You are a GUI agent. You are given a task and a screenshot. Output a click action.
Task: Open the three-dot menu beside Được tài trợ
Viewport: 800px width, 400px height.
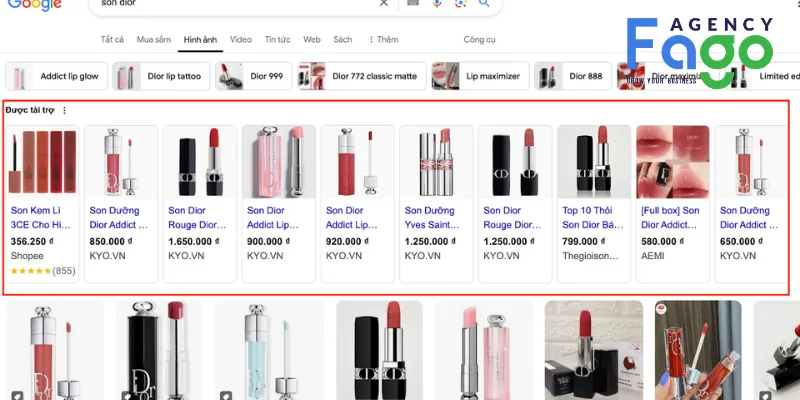click(64, 110)
